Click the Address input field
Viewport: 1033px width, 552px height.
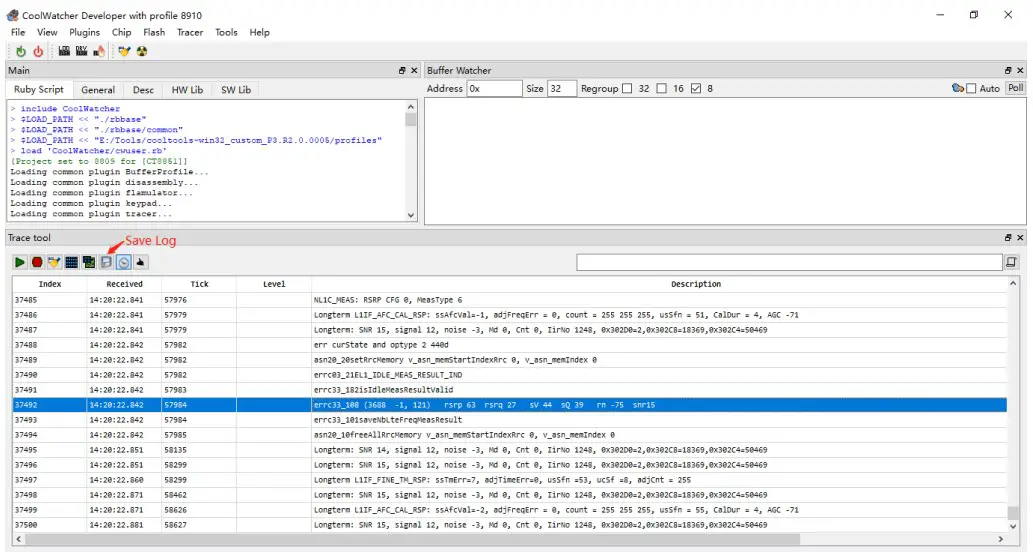click(494, 89)
